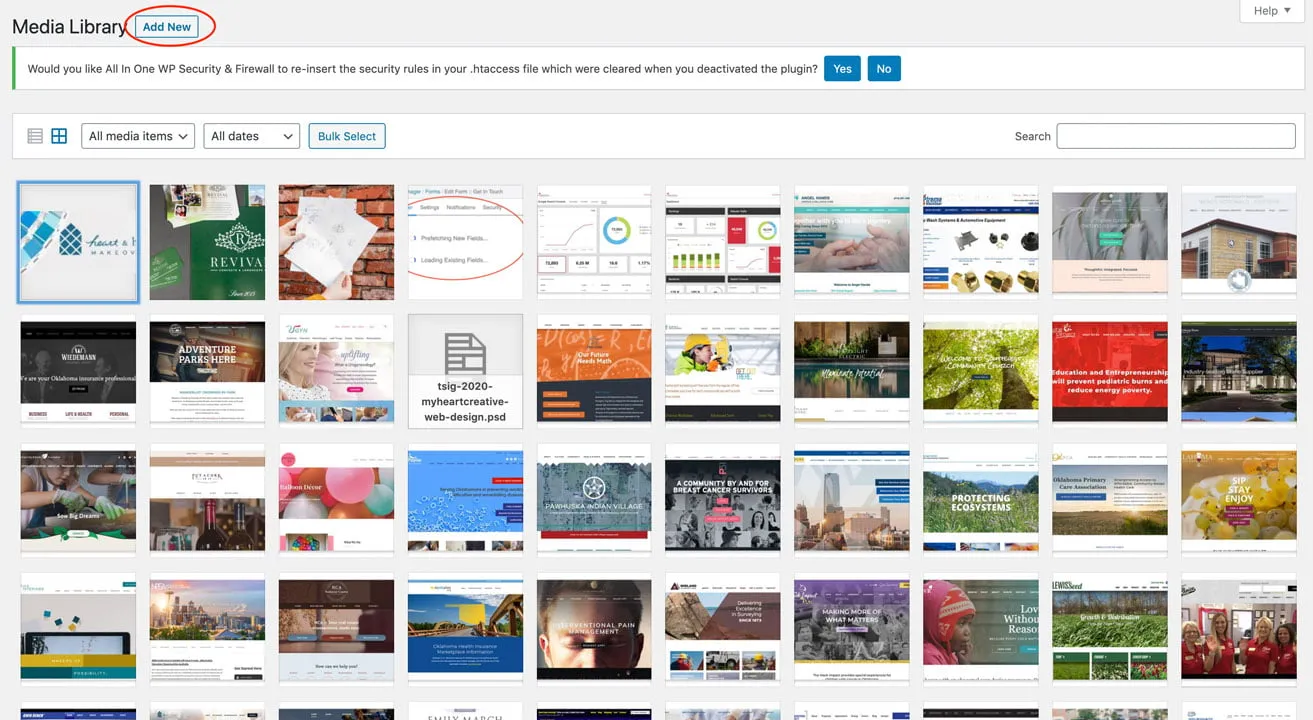Image resolution: width=1313 pixels, height=720 pixels.
Task: Open the Angel Hands website thumbnail
Action: coord(852,242)
